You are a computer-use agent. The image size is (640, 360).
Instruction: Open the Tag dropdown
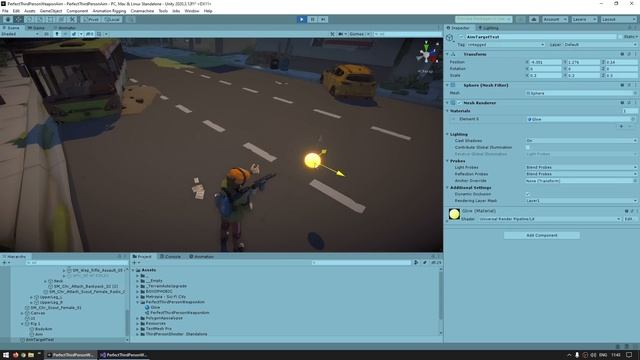point(506,44)
